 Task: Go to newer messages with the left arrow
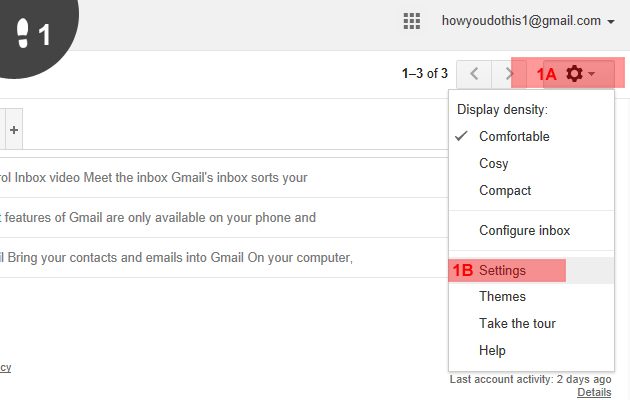click(474, 74)
